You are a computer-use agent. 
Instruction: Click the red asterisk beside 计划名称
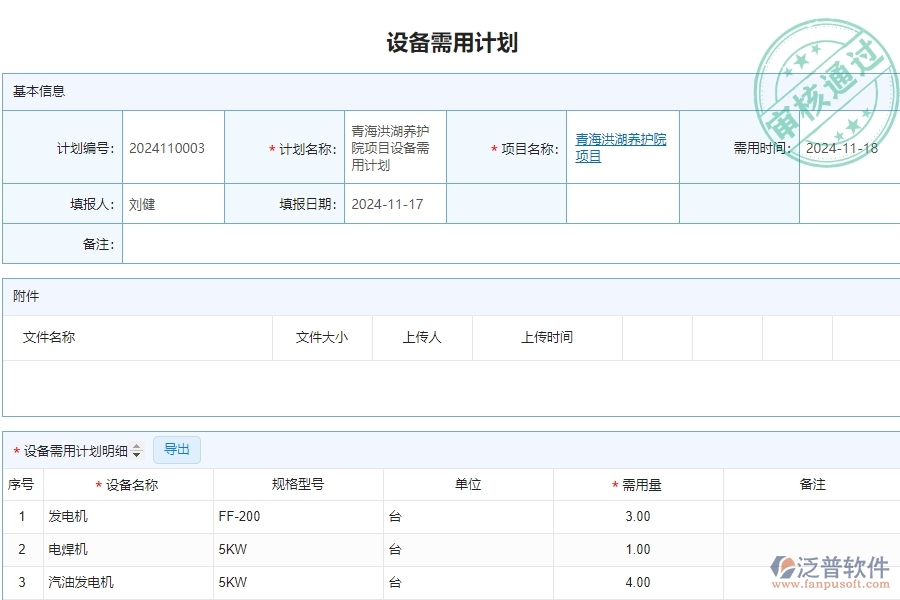270,147
